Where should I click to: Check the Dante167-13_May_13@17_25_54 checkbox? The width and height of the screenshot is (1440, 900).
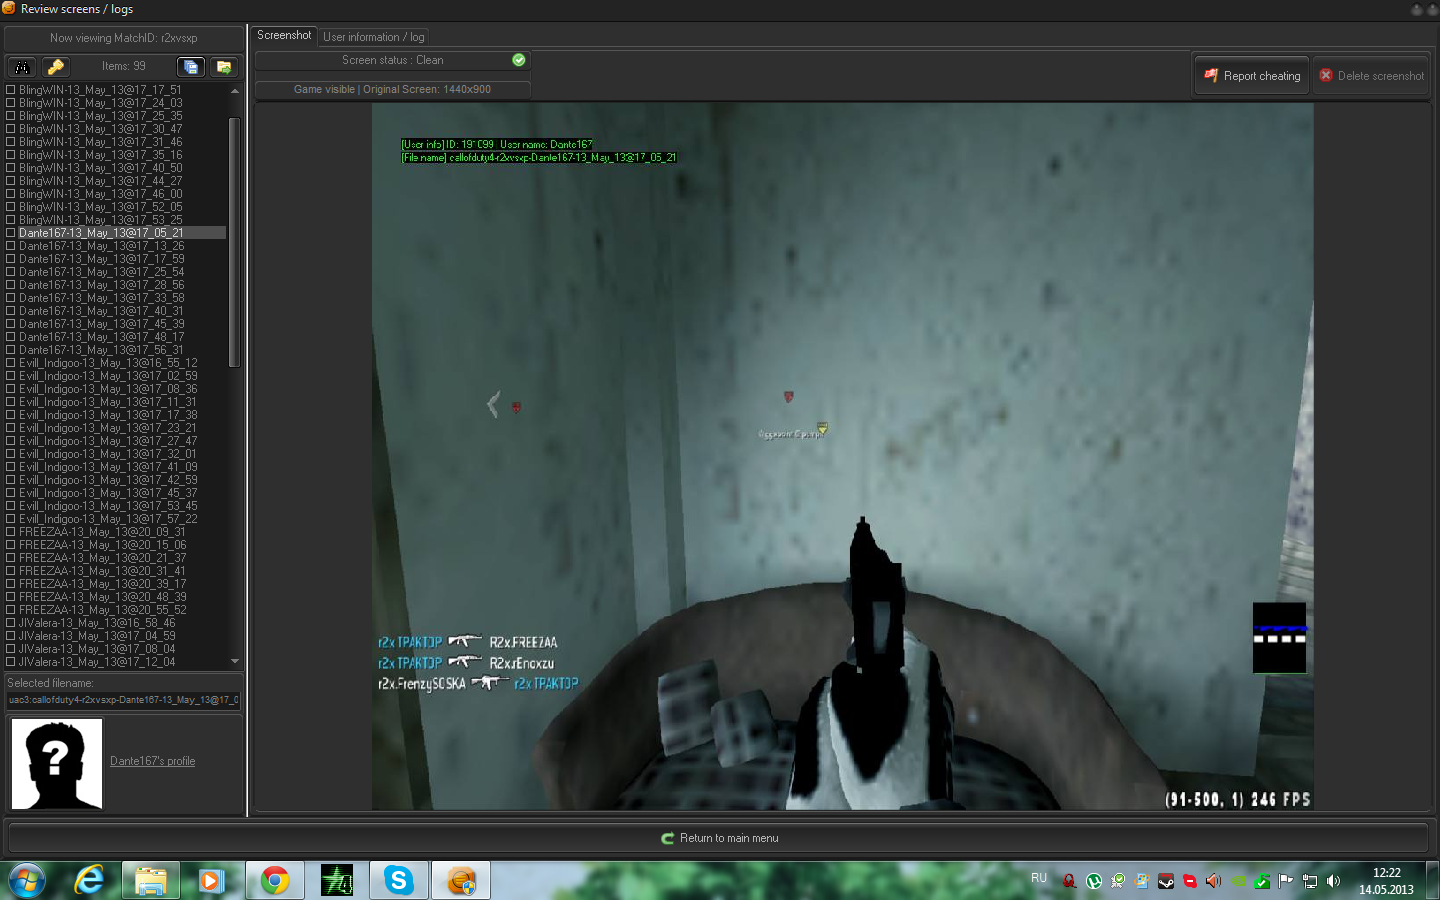coord(11,272)
